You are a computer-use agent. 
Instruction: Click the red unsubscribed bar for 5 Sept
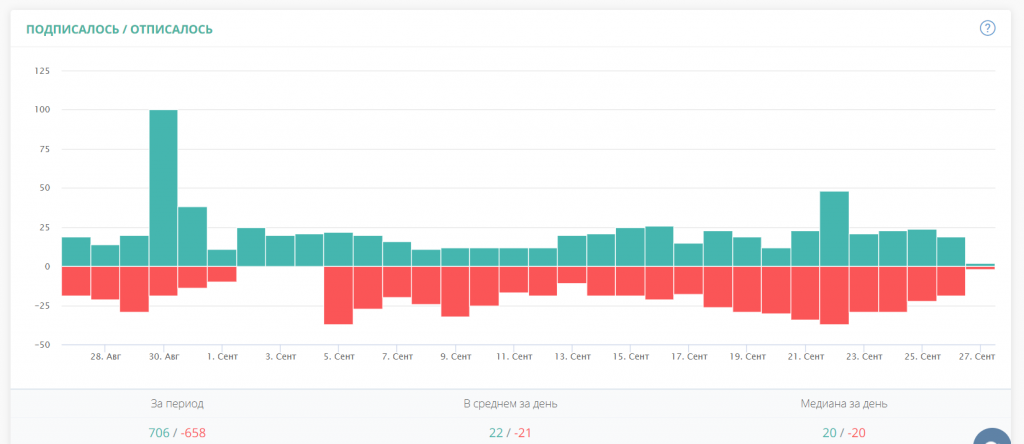click(338, 295)
